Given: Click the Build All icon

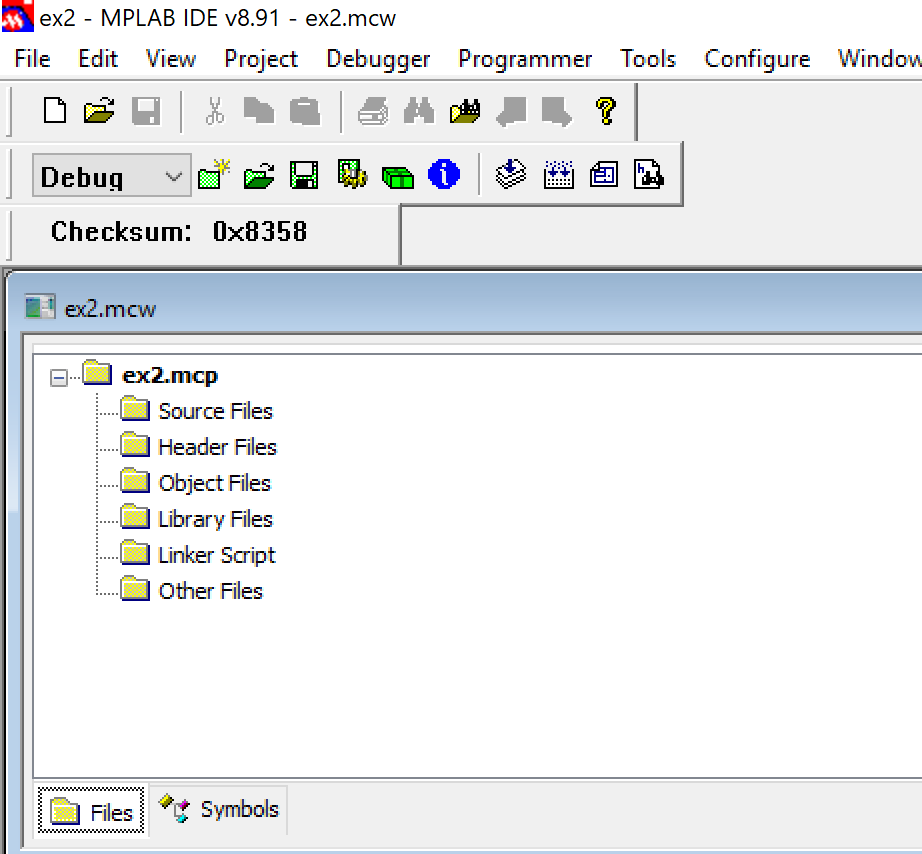Looking at the screenshot, I should pyautogui.click(x=559, y=175).
